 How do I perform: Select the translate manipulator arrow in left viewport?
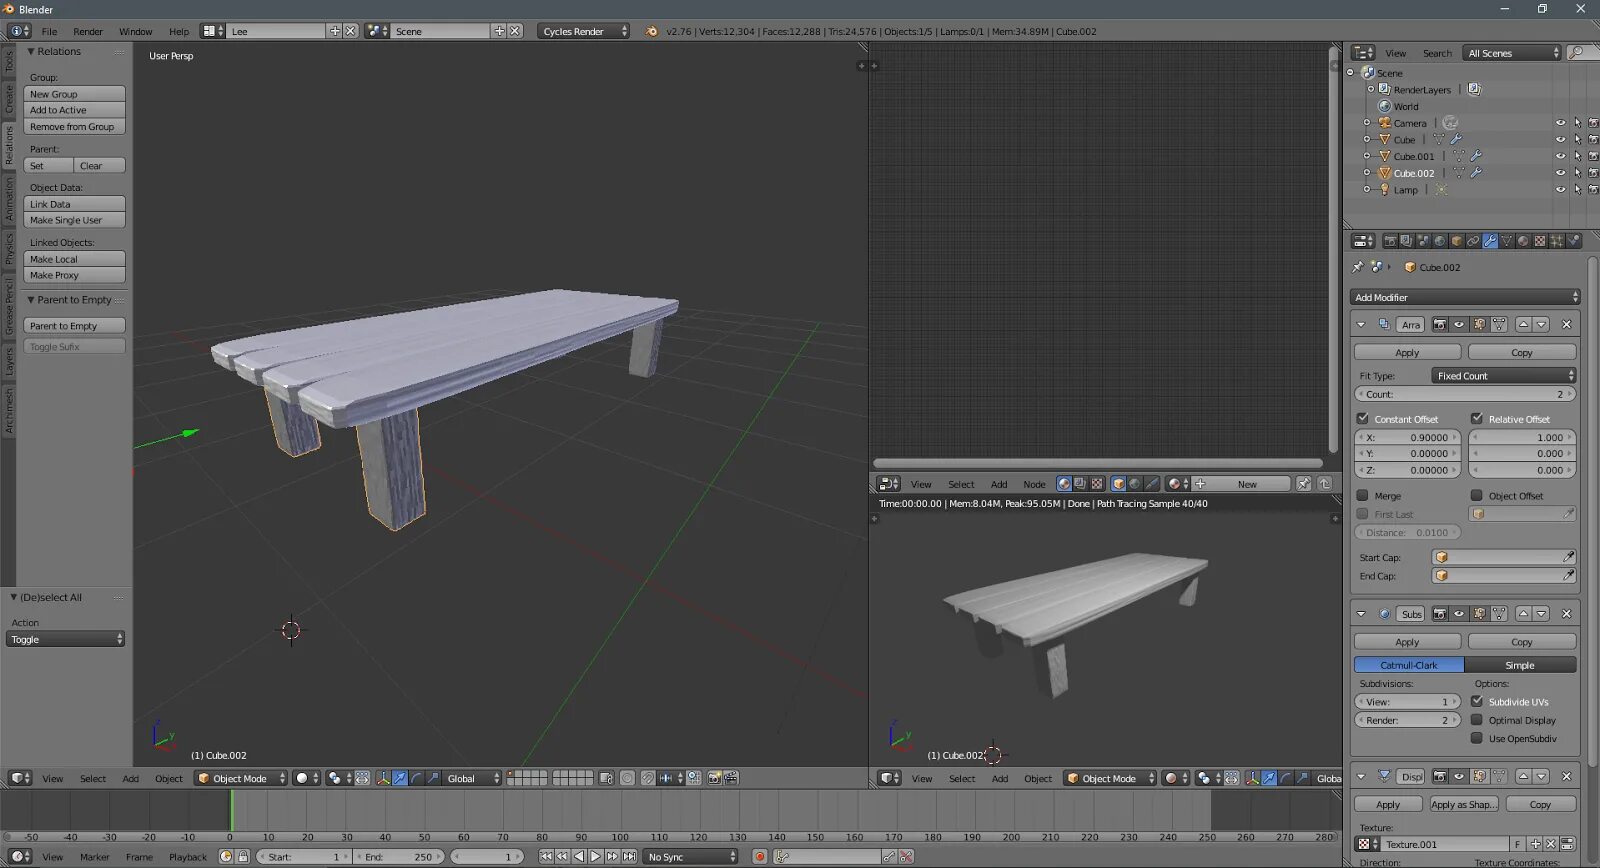[x=400, y=778]
